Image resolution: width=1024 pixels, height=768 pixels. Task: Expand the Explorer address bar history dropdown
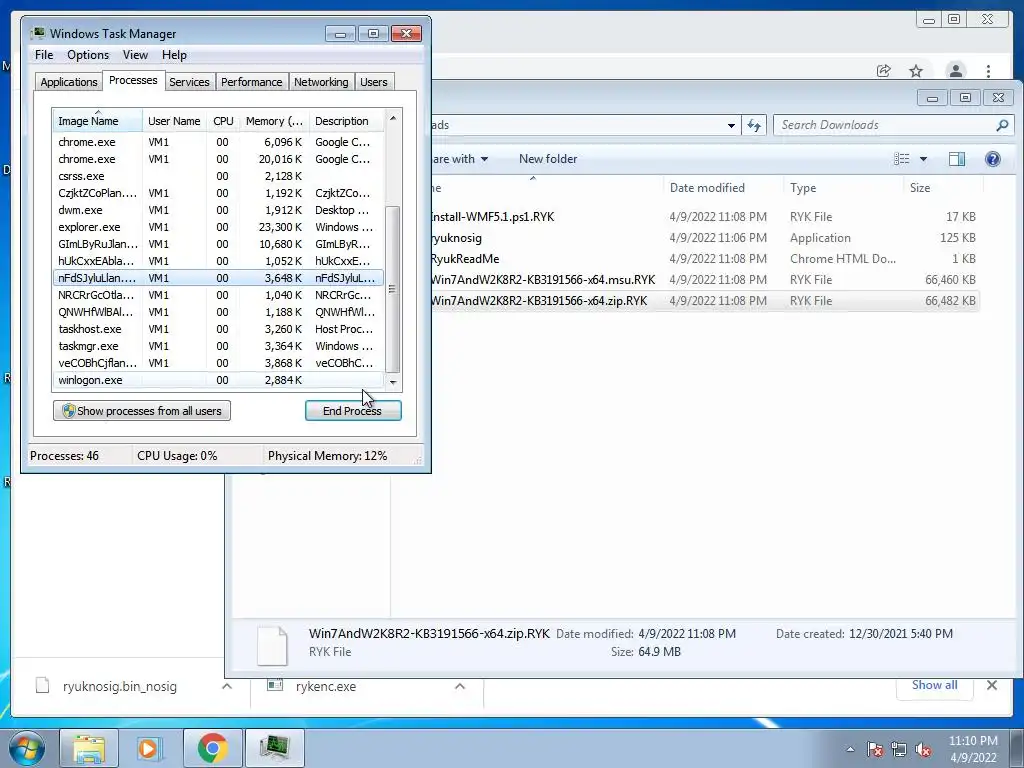(x=731, y=125)
